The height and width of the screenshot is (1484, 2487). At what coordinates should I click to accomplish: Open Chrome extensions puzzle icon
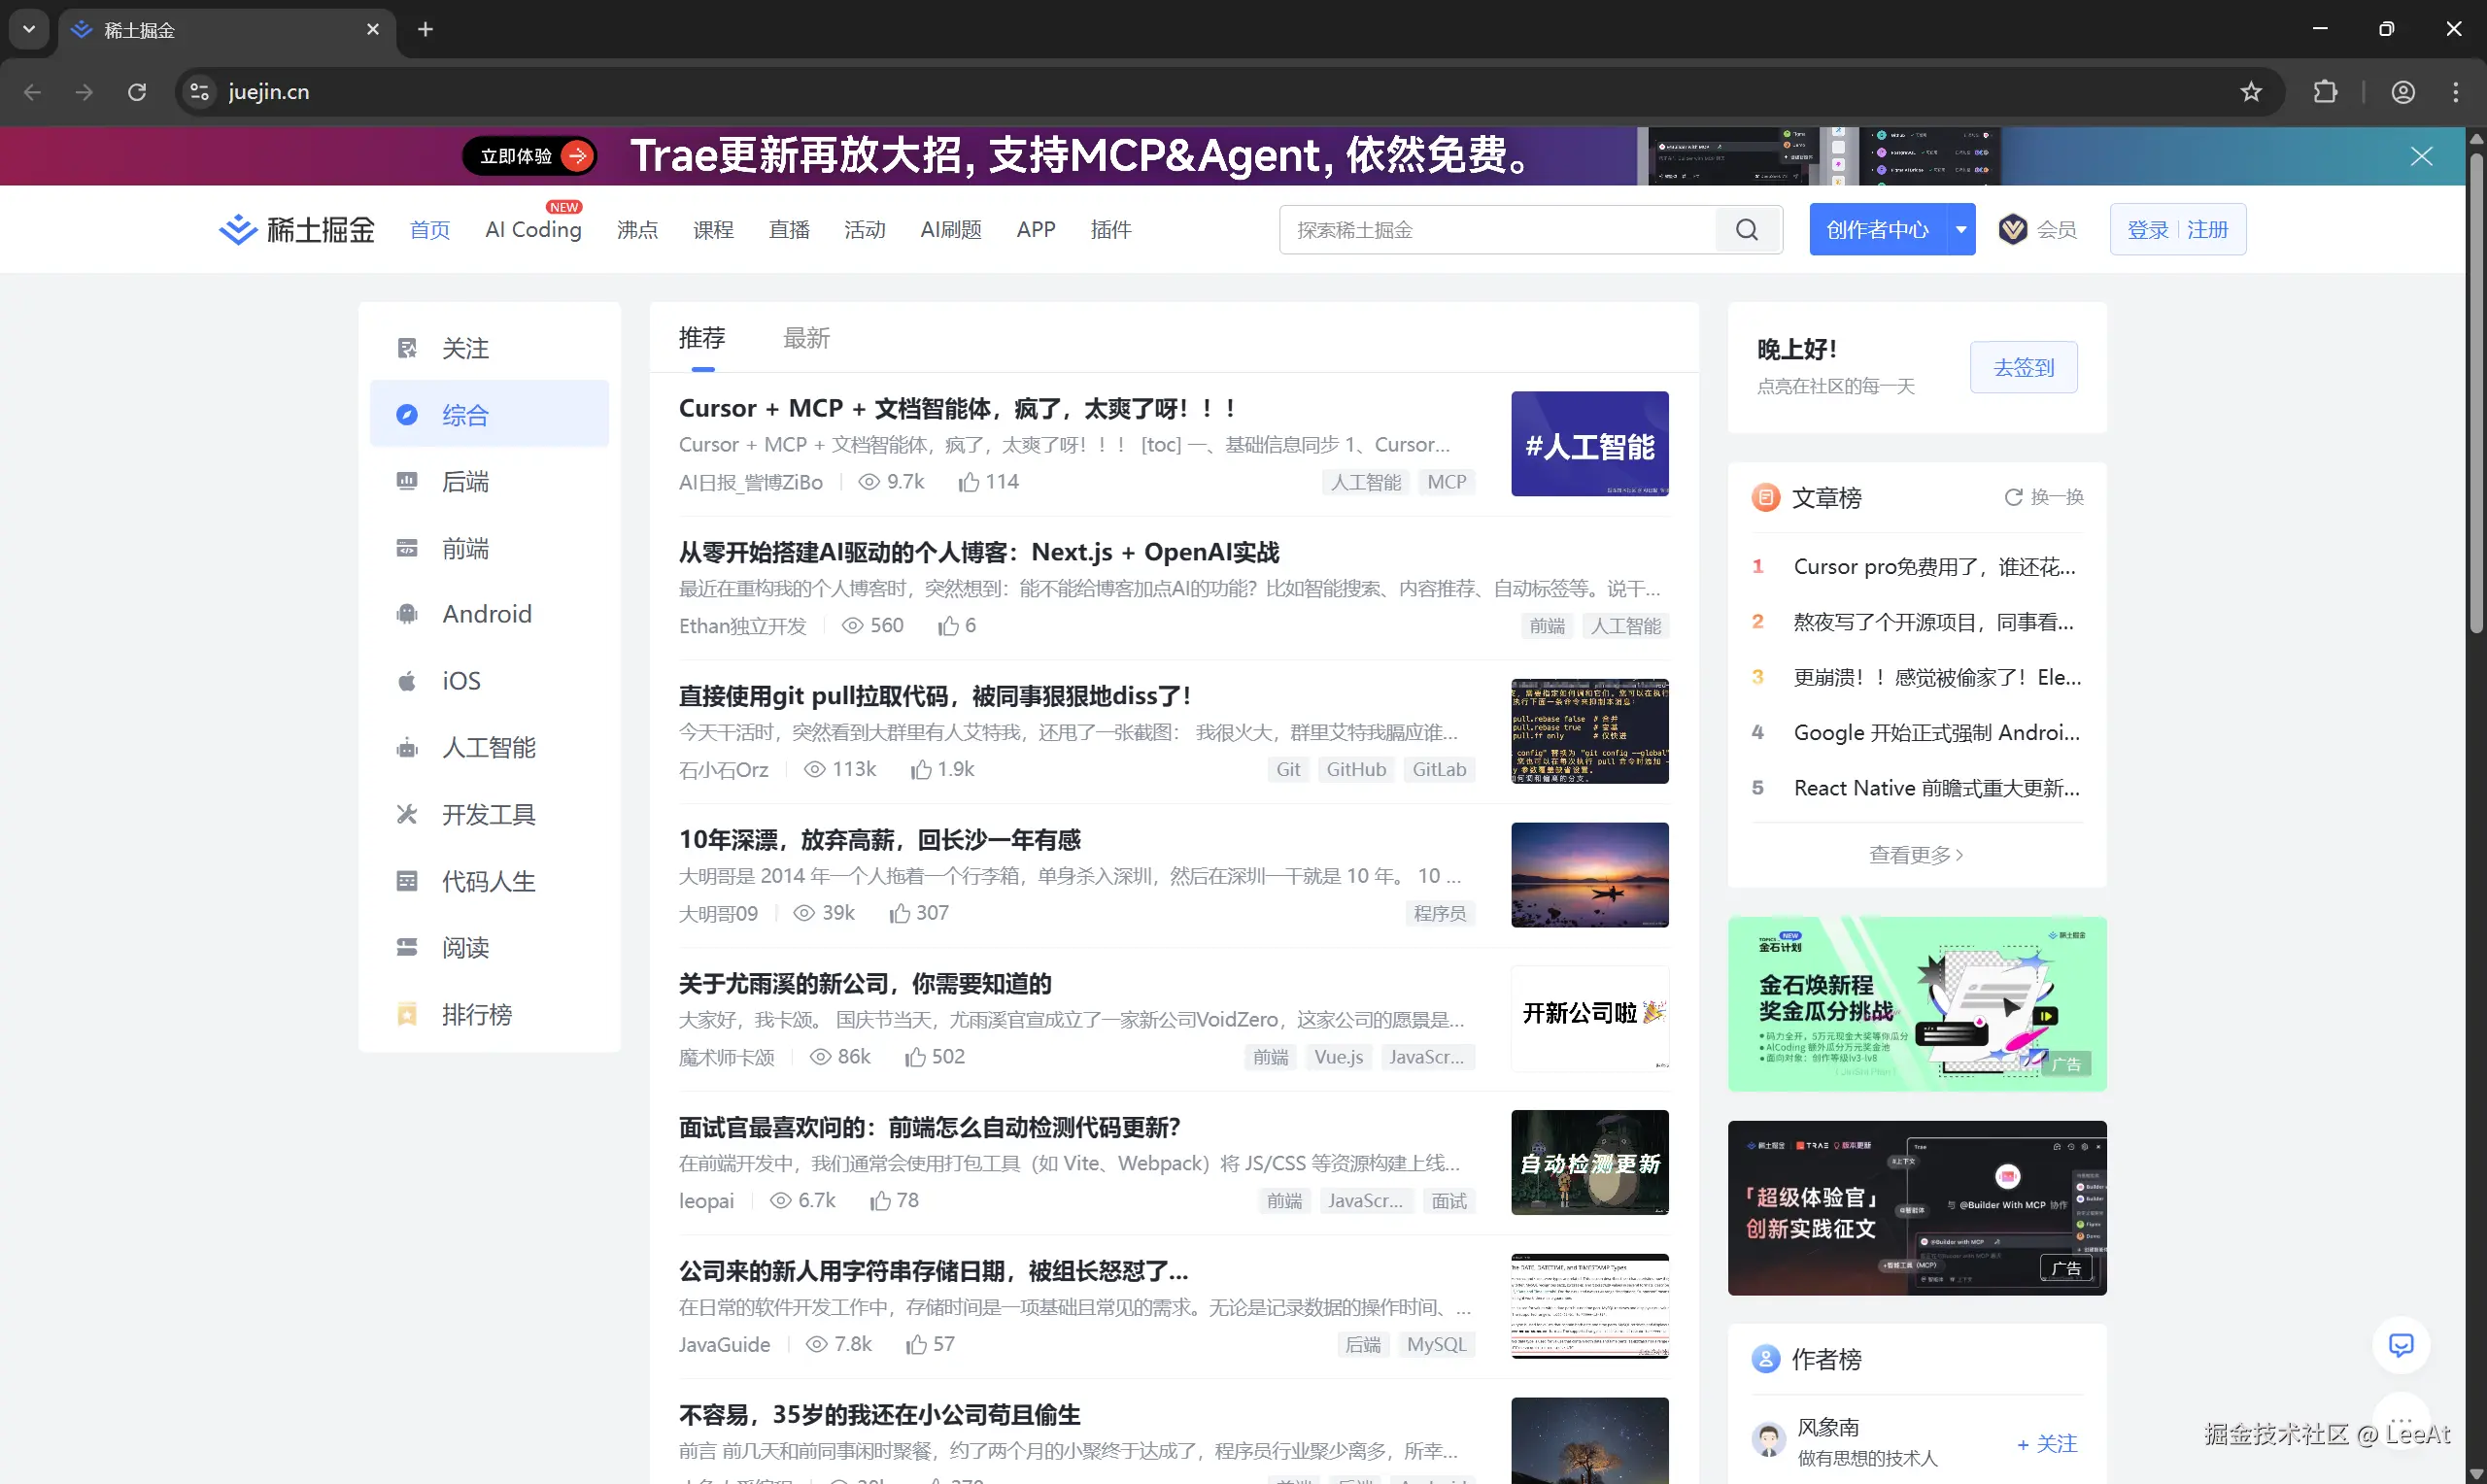tap(2325, 92)
